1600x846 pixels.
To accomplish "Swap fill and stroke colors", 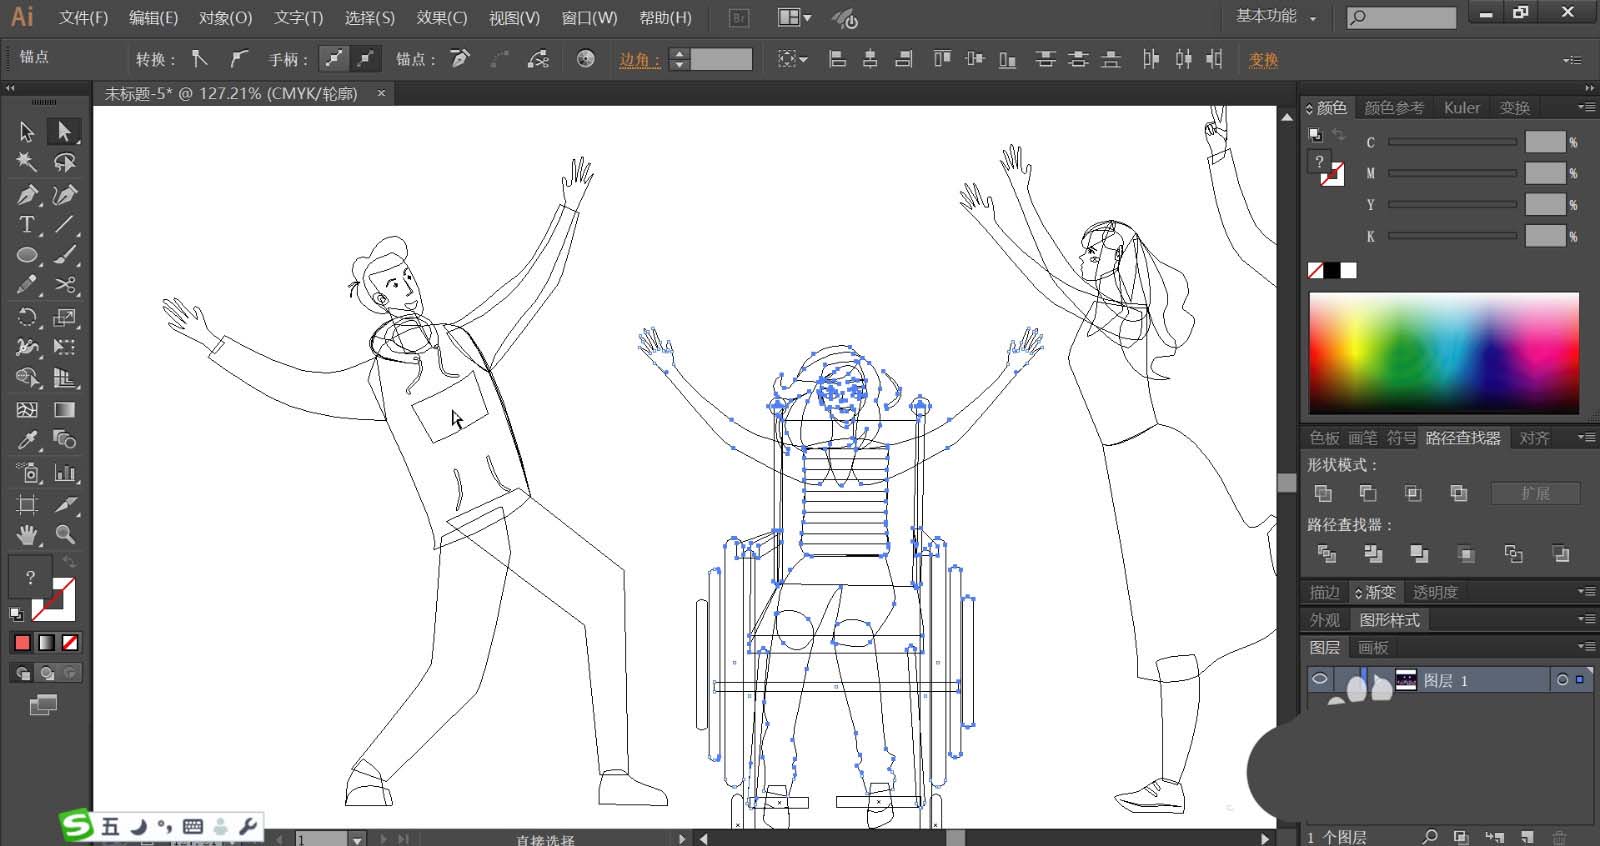I will [x=69, y=563].
